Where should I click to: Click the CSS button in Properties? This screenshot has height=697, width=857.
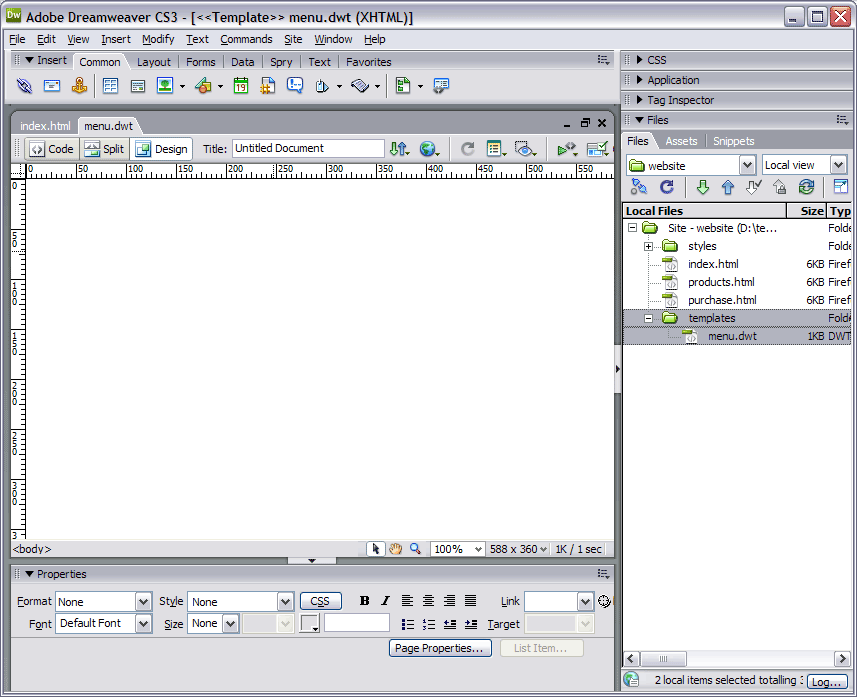click(x=320, y=601)
